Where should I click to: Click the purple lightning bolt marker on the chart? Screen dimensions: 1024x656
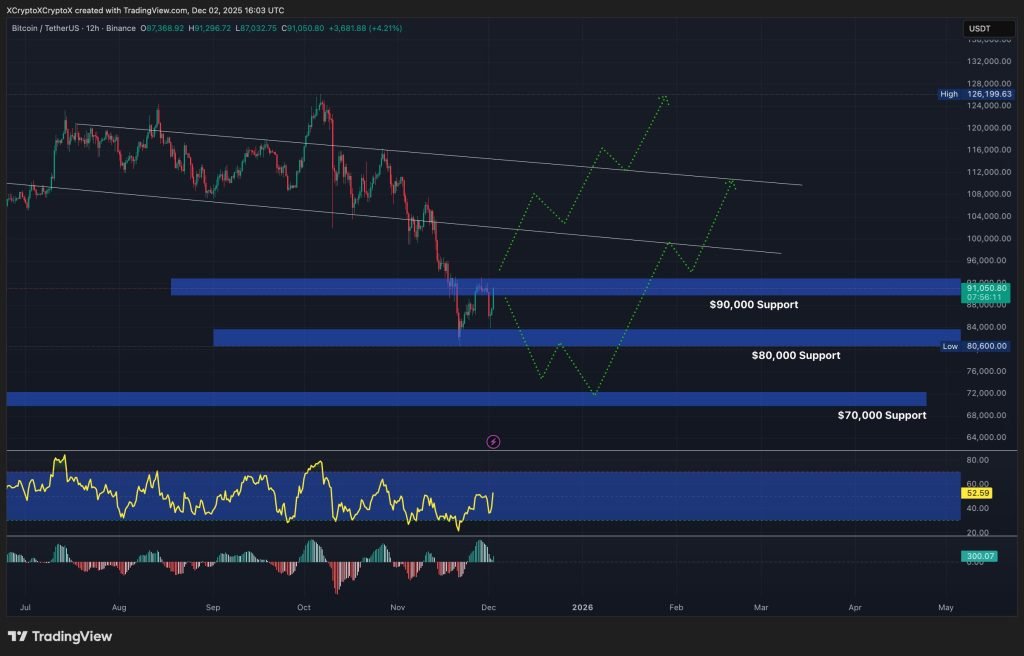492,441
